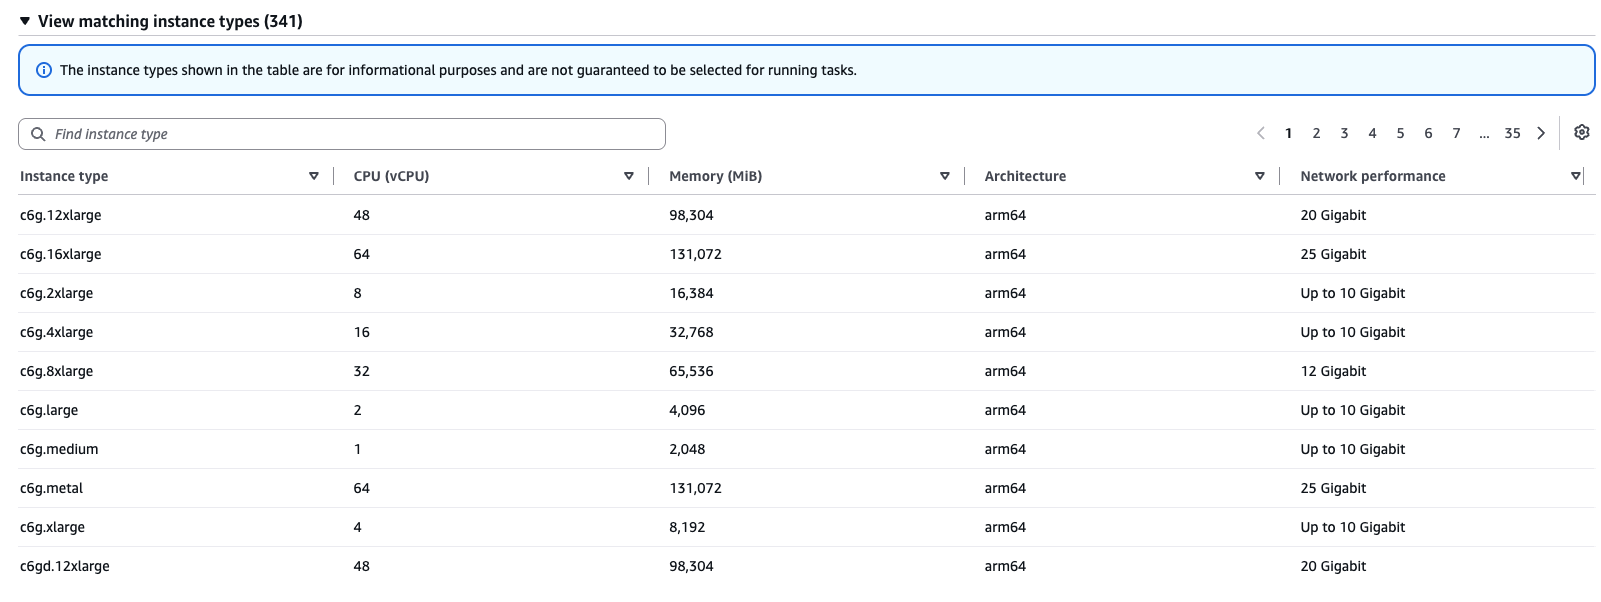Select the c6g.2xlarge row name
Viewport: 1601px width, 602px height.
(56, 293)
